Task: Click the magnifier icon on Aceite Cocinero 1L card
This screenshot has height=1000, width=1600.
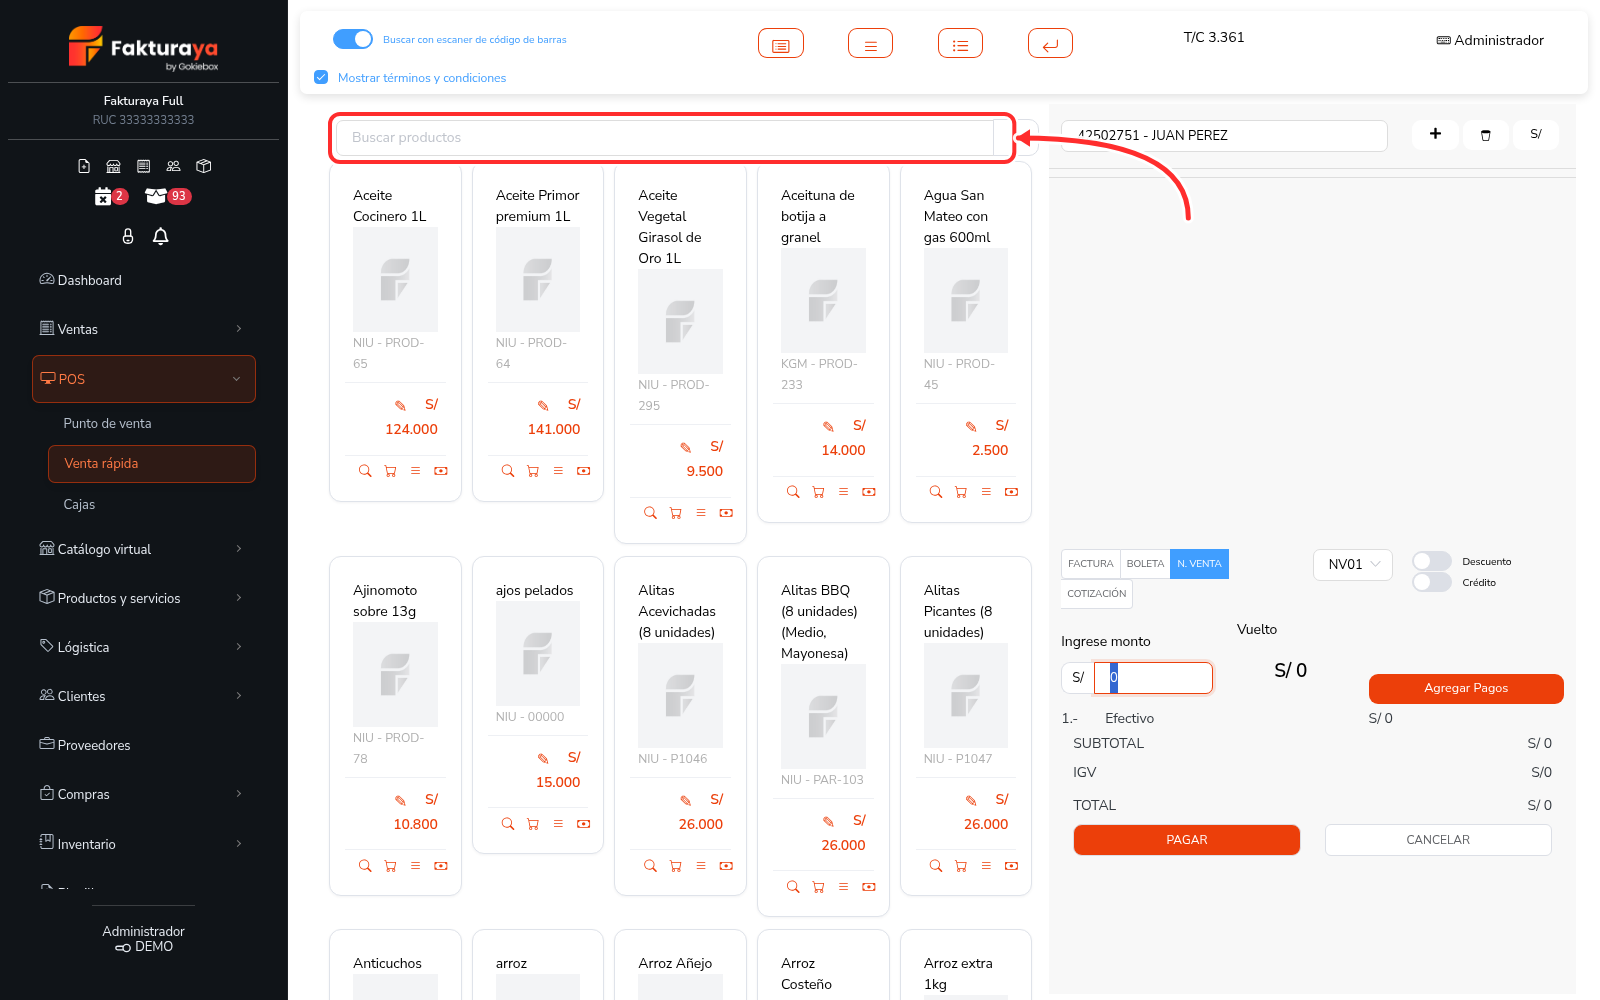Action: (365, 471)
